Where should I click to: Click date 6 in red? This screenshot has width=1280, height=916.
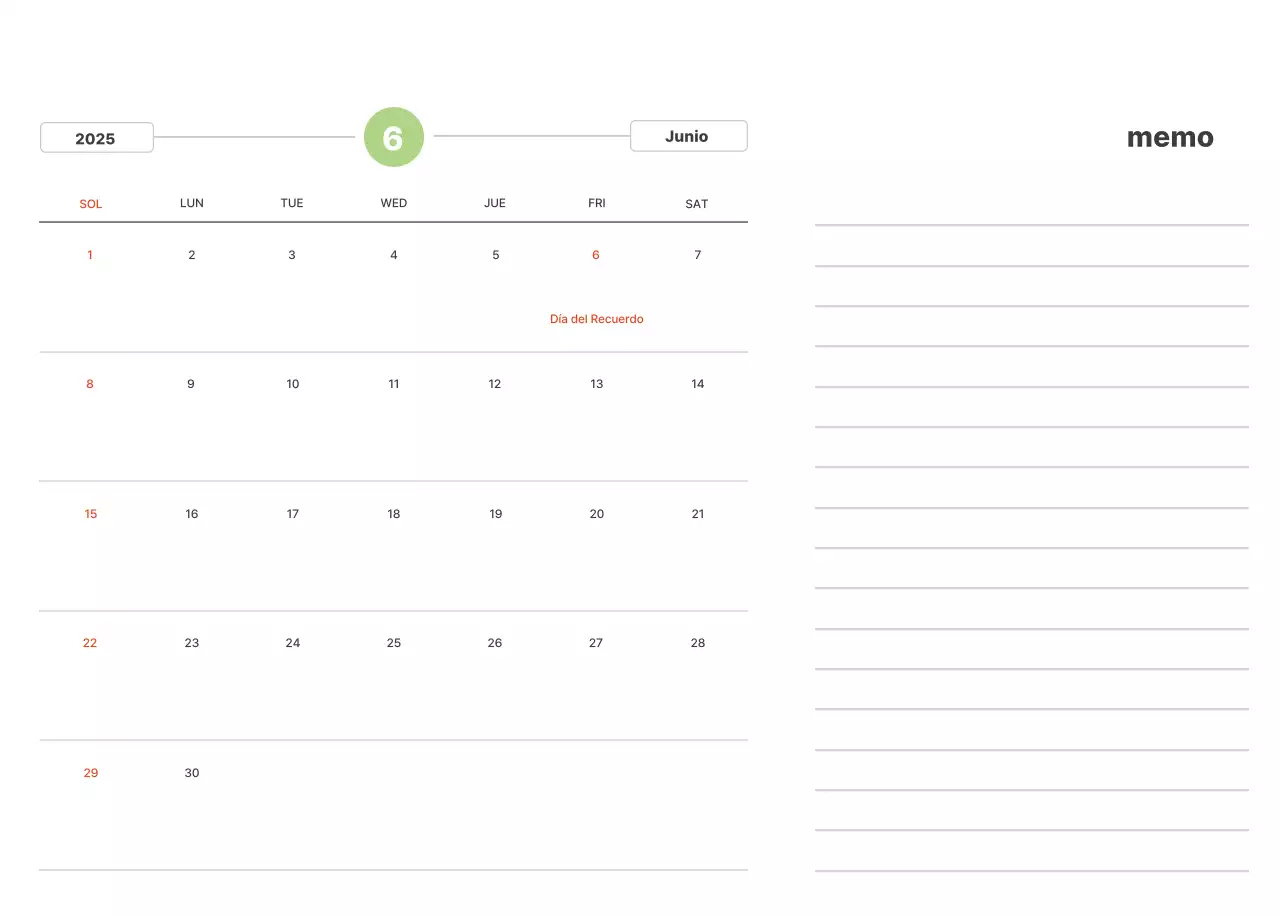tap(596, 255)
